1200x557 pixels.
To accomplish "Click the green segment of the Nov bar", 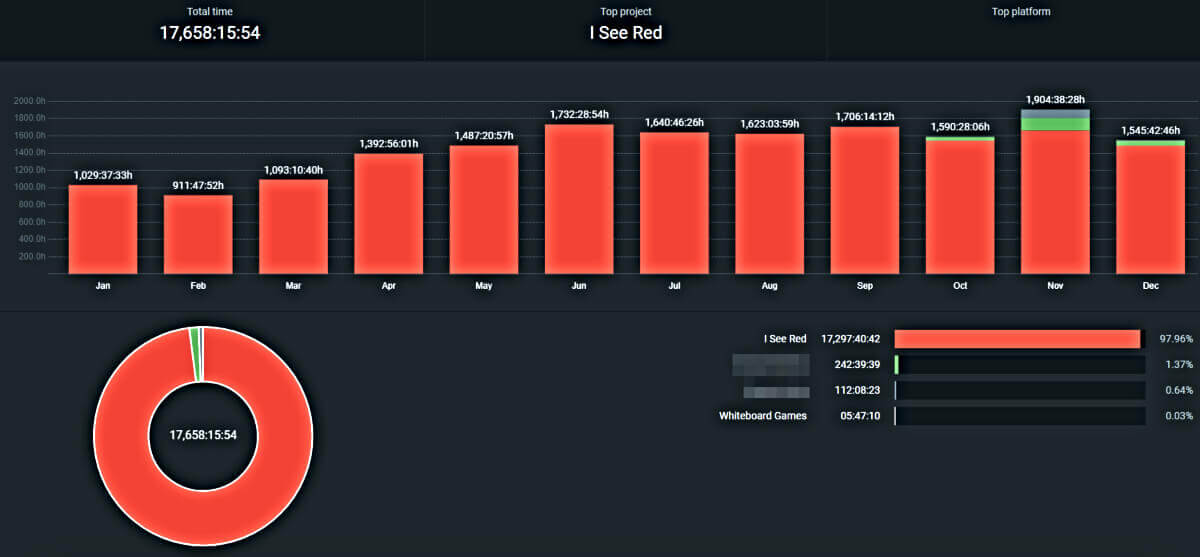I will 1055,125.
